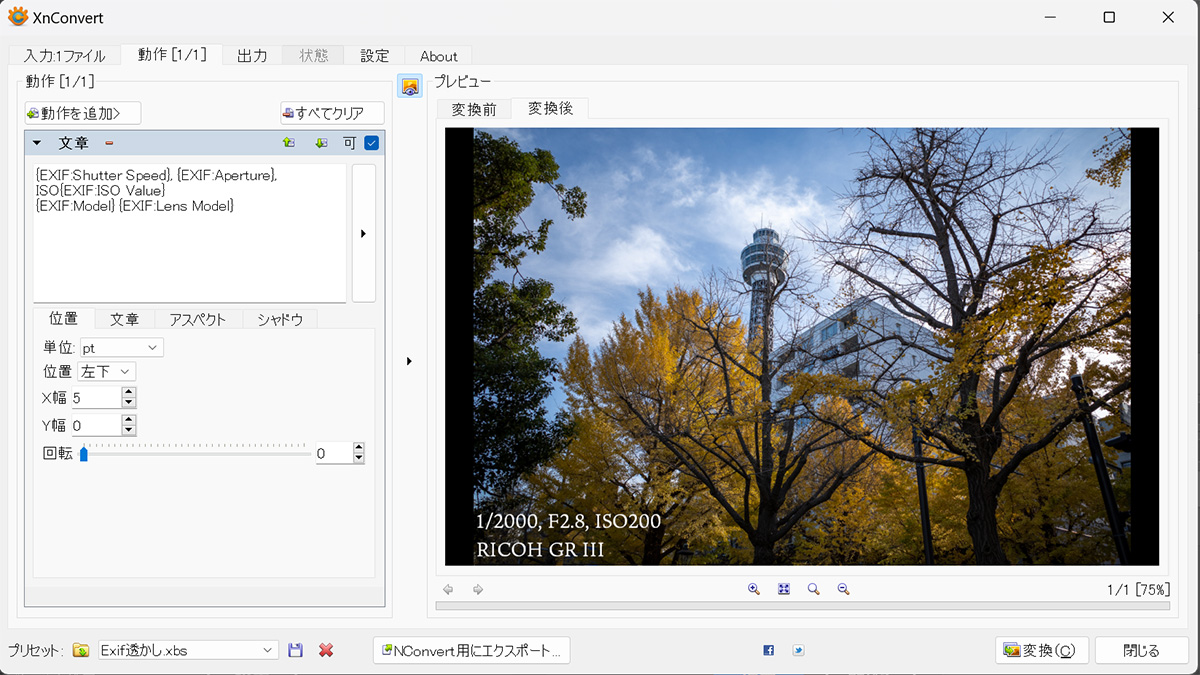Delete the preset with red X icon

coord(326,650)
